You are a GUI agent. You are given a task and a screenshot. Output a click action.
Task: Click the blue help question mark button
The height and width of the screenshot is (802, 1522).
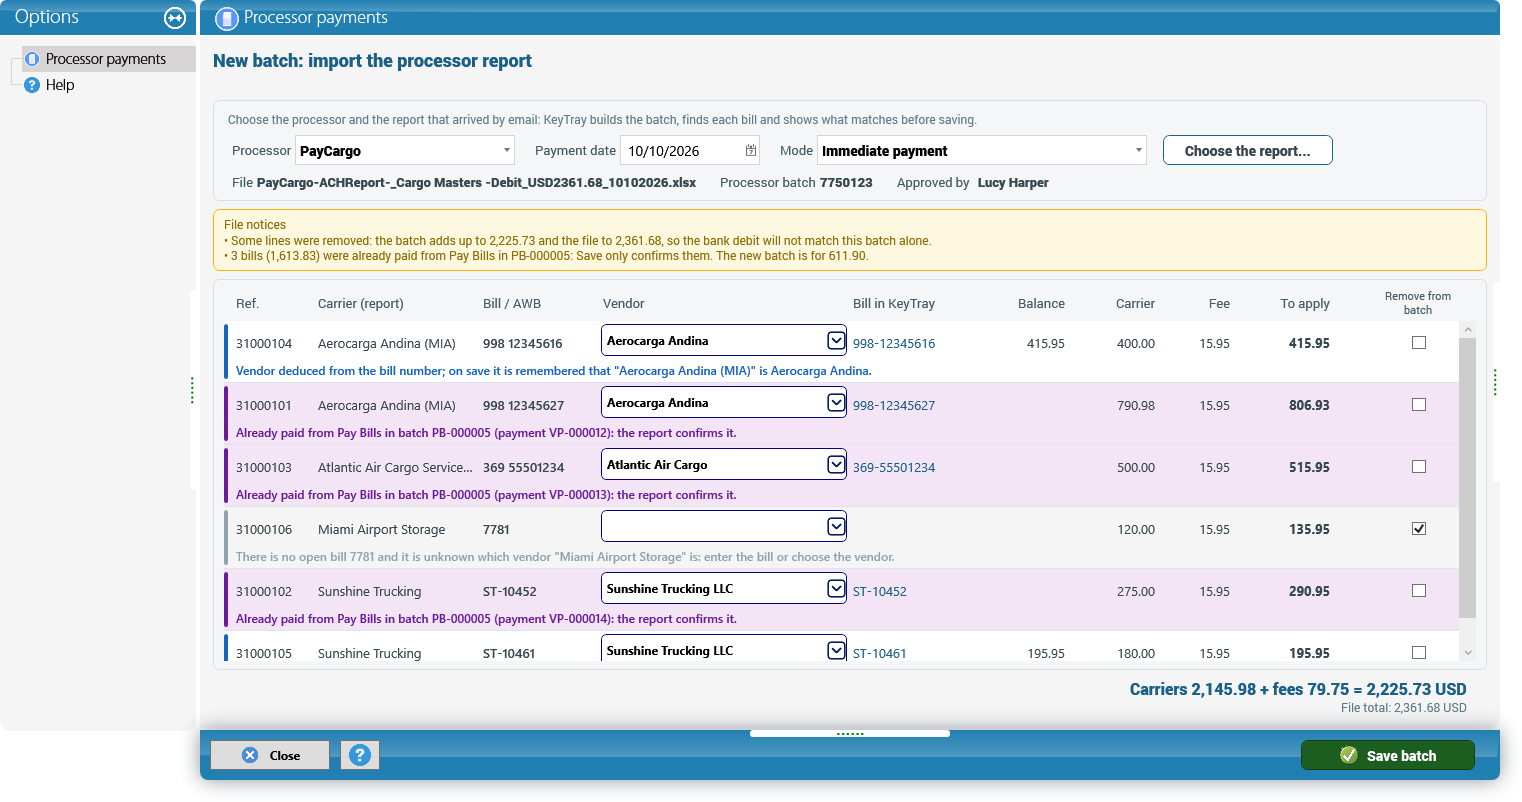coord(360,755)
